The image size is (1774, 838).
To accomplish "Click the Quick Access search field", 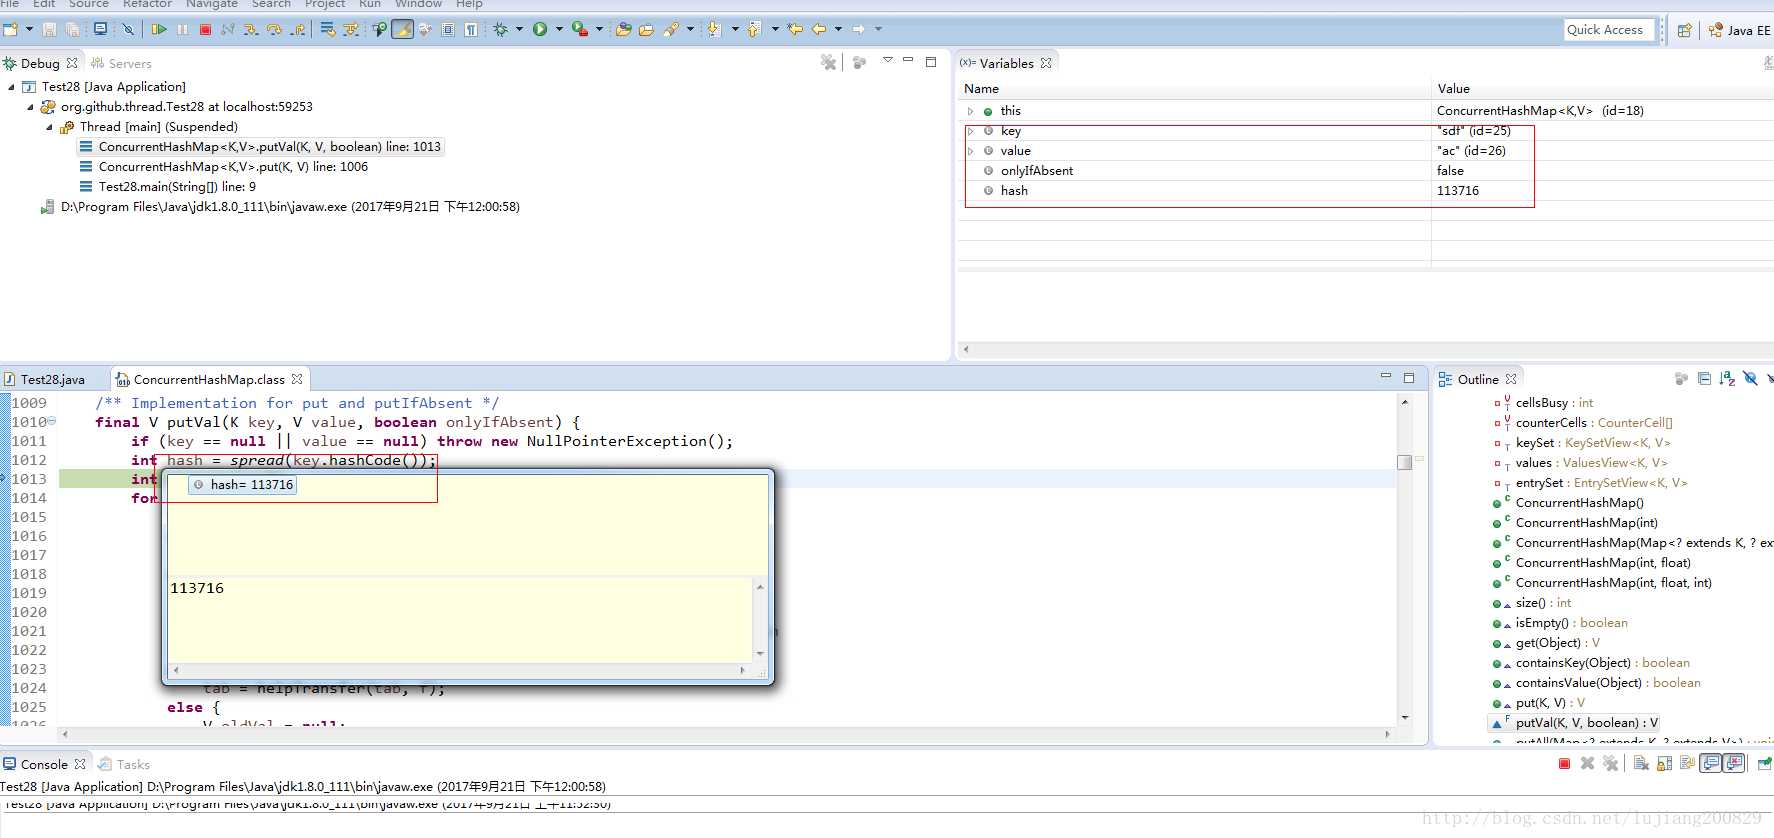I will pos(1609,30).
